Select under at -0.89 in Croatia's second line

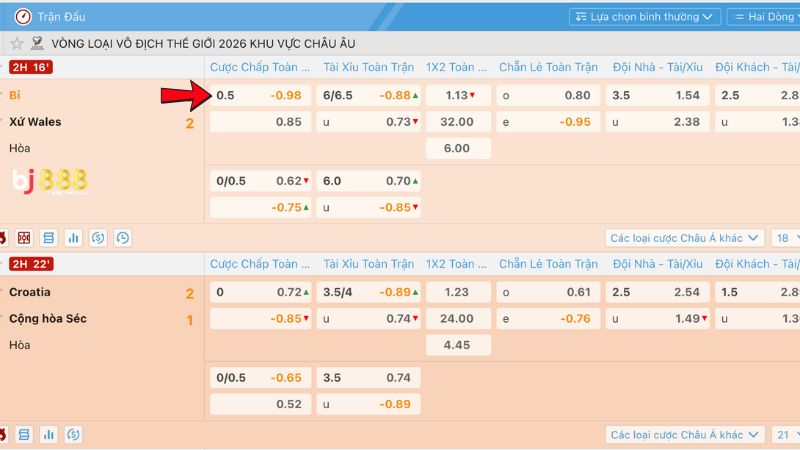click(x=368, y=405)
